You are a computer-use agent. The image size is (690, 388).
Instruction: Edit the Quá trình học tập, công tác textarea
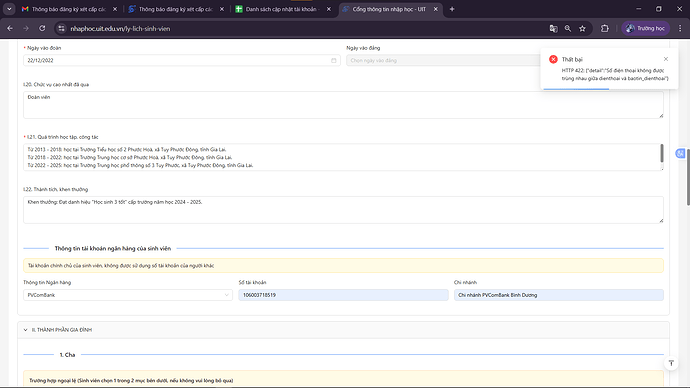pyautogui.click(x=343, y=157)
